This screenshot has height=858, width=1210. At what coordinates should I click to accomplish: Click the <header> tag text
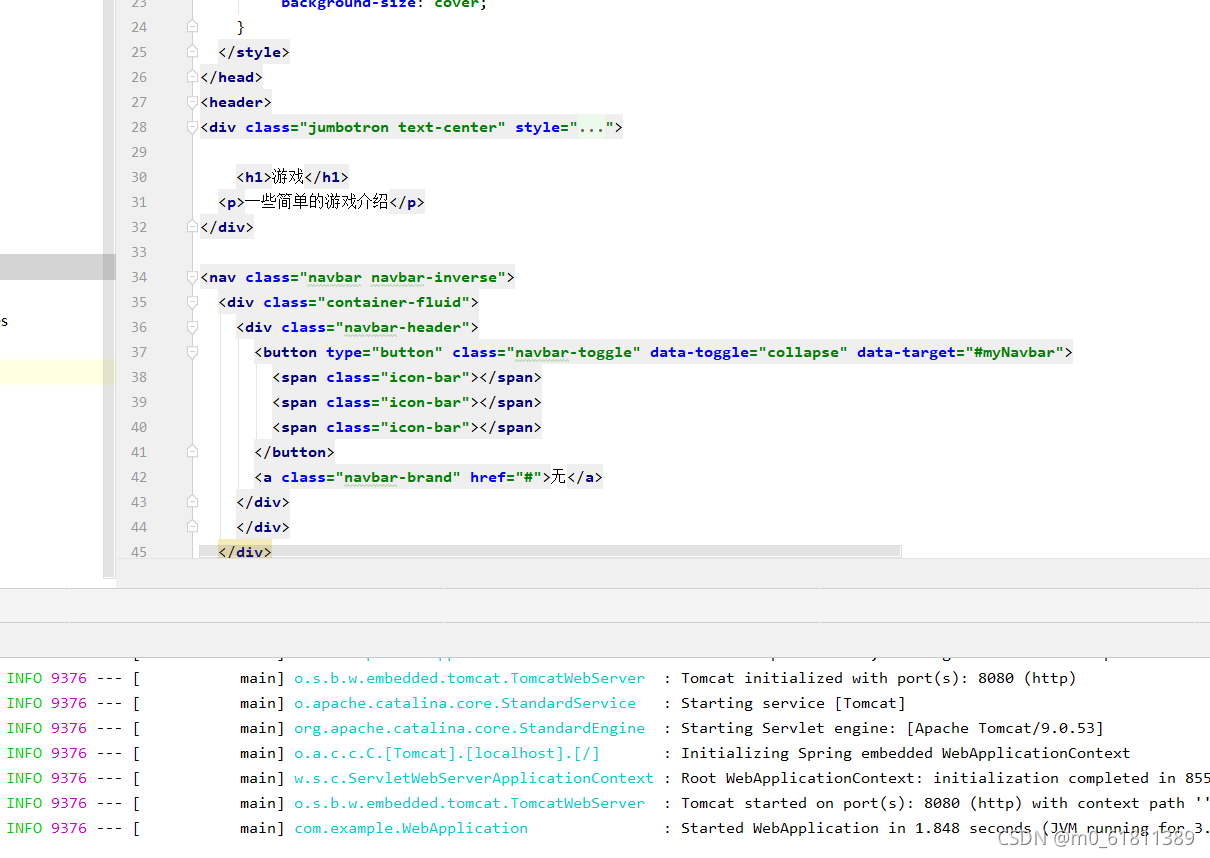click(x=236, y=102)
